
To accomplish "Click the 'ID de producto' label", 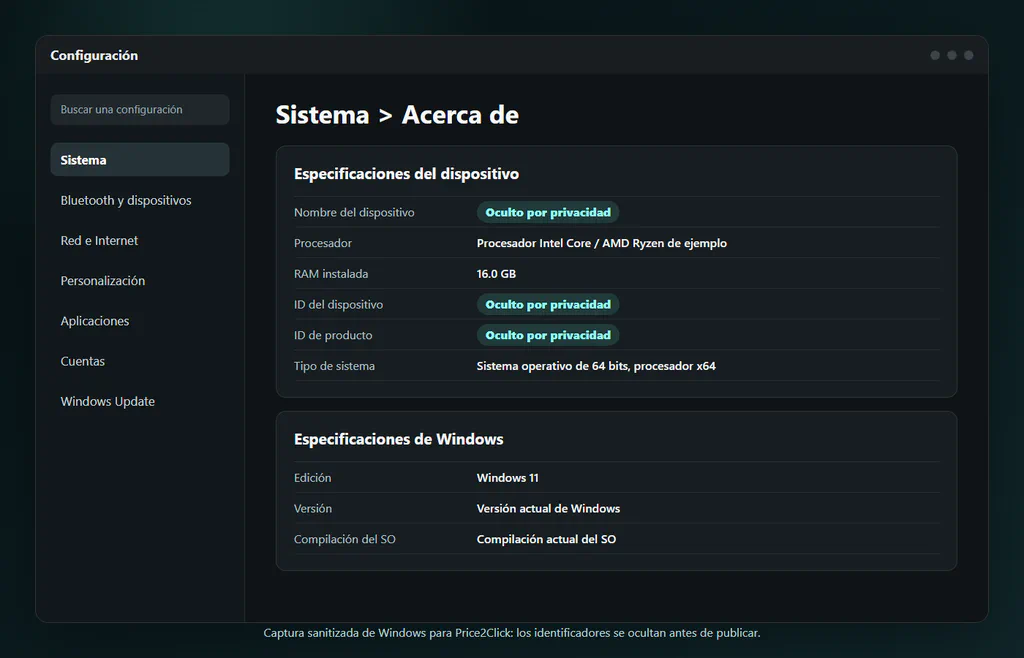I will pos(333,335).
